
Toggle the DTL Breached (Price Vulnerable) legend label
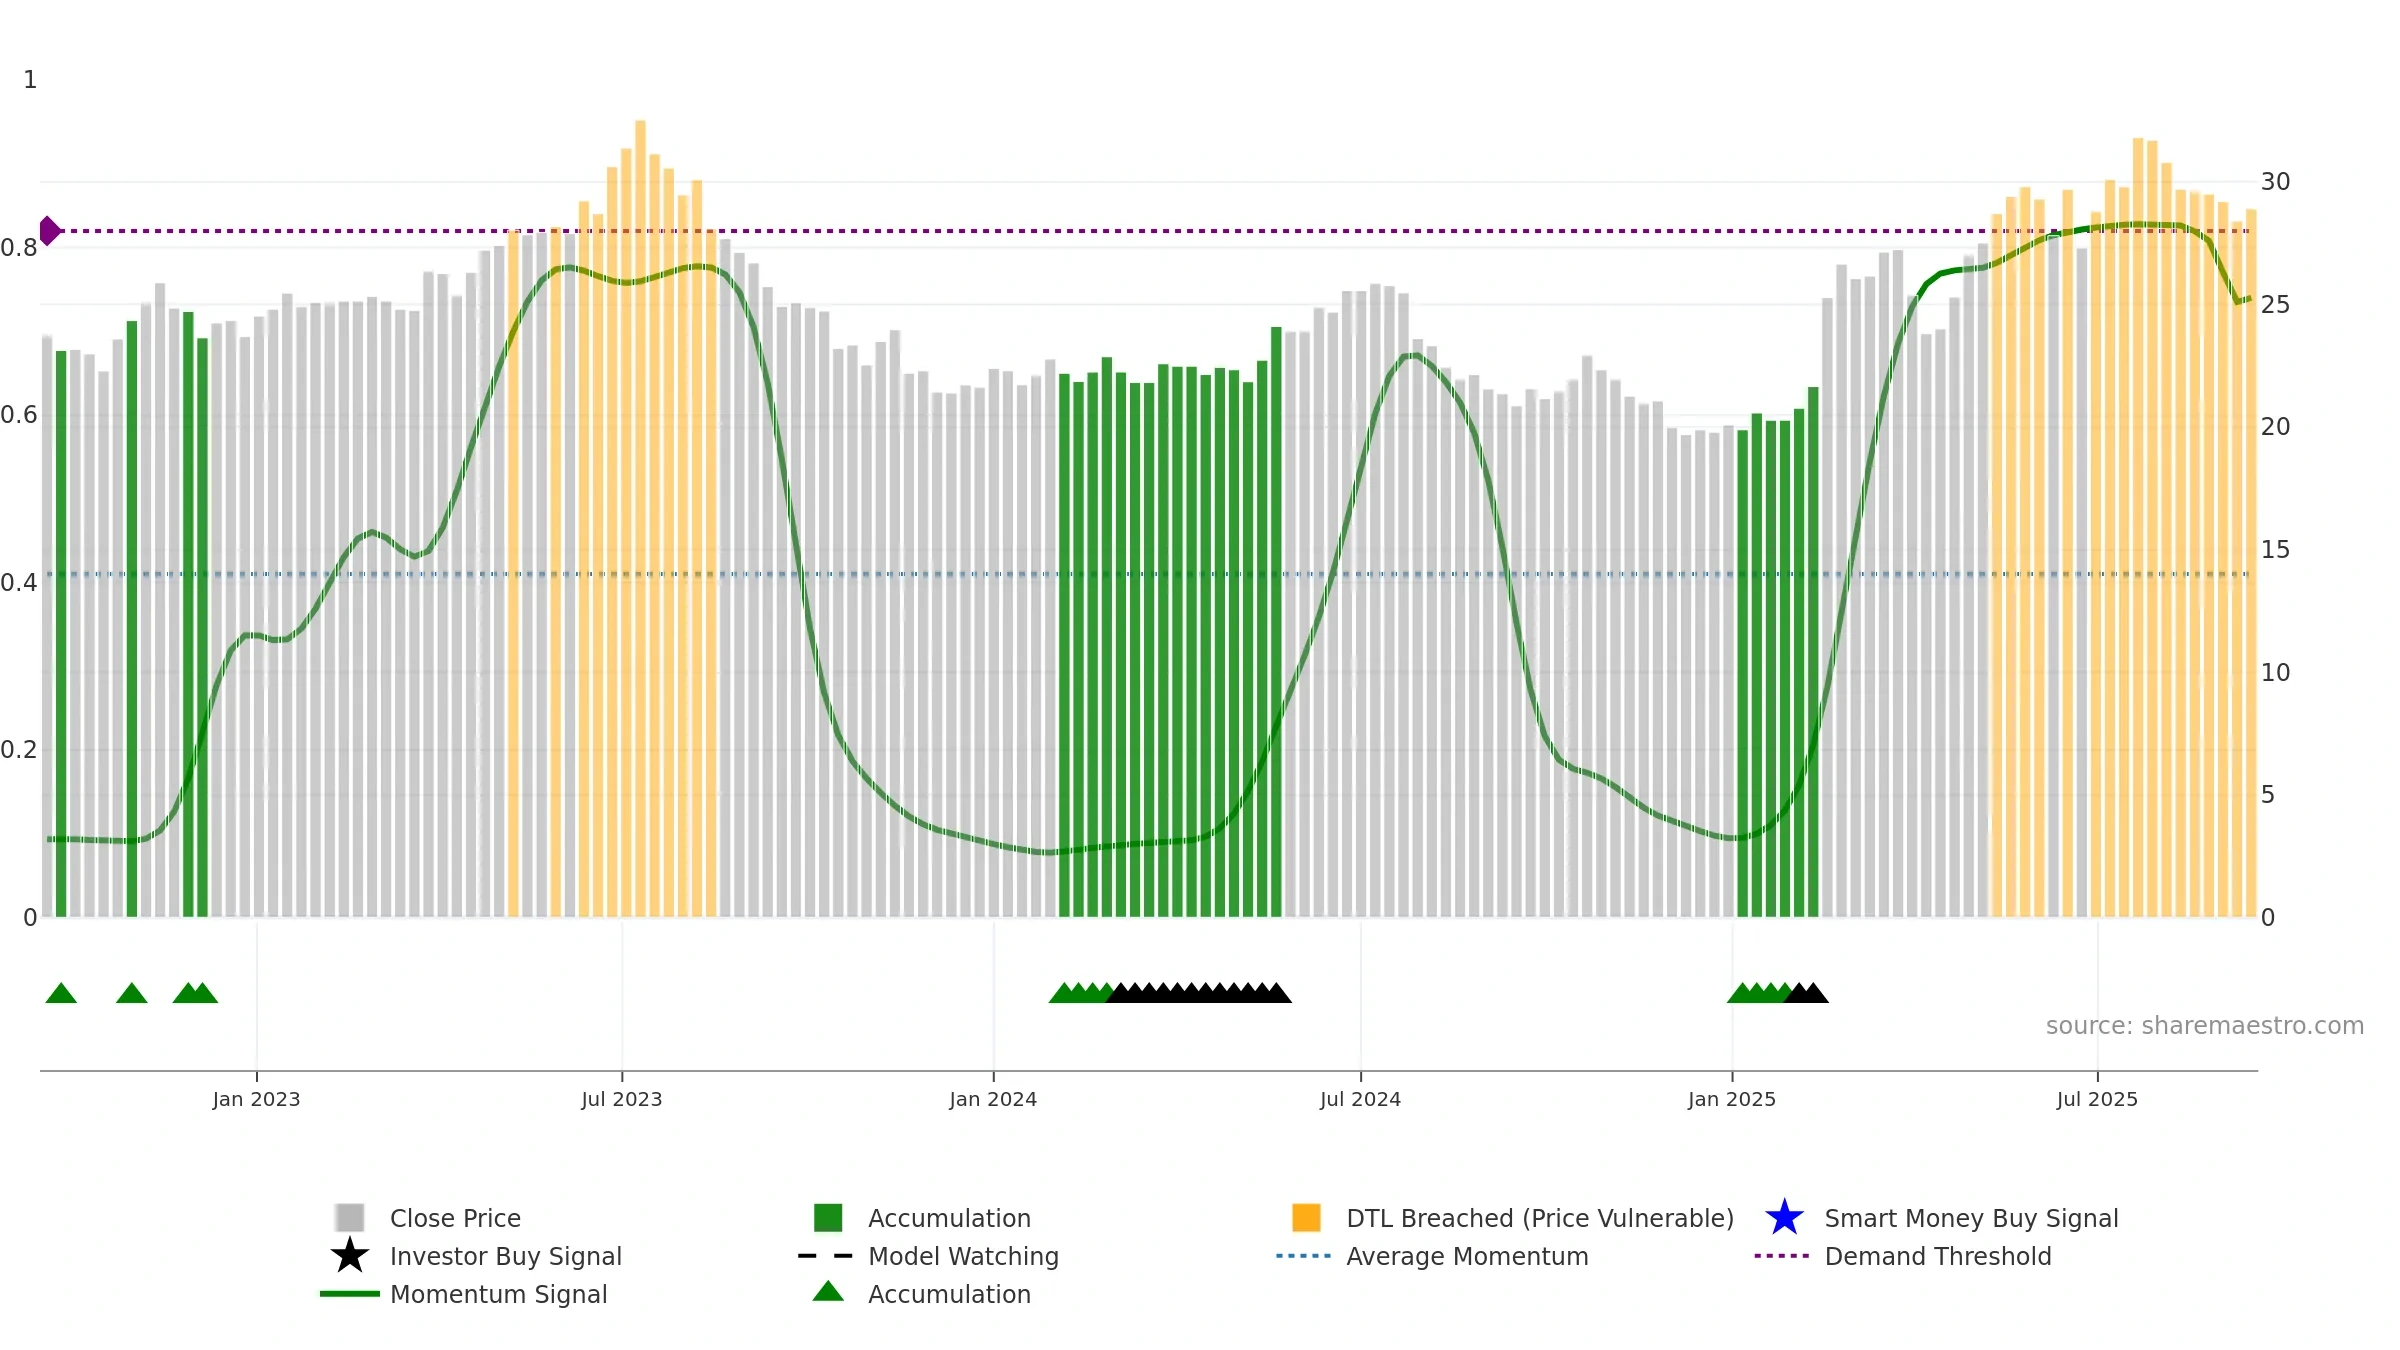coord(1540,1218)
